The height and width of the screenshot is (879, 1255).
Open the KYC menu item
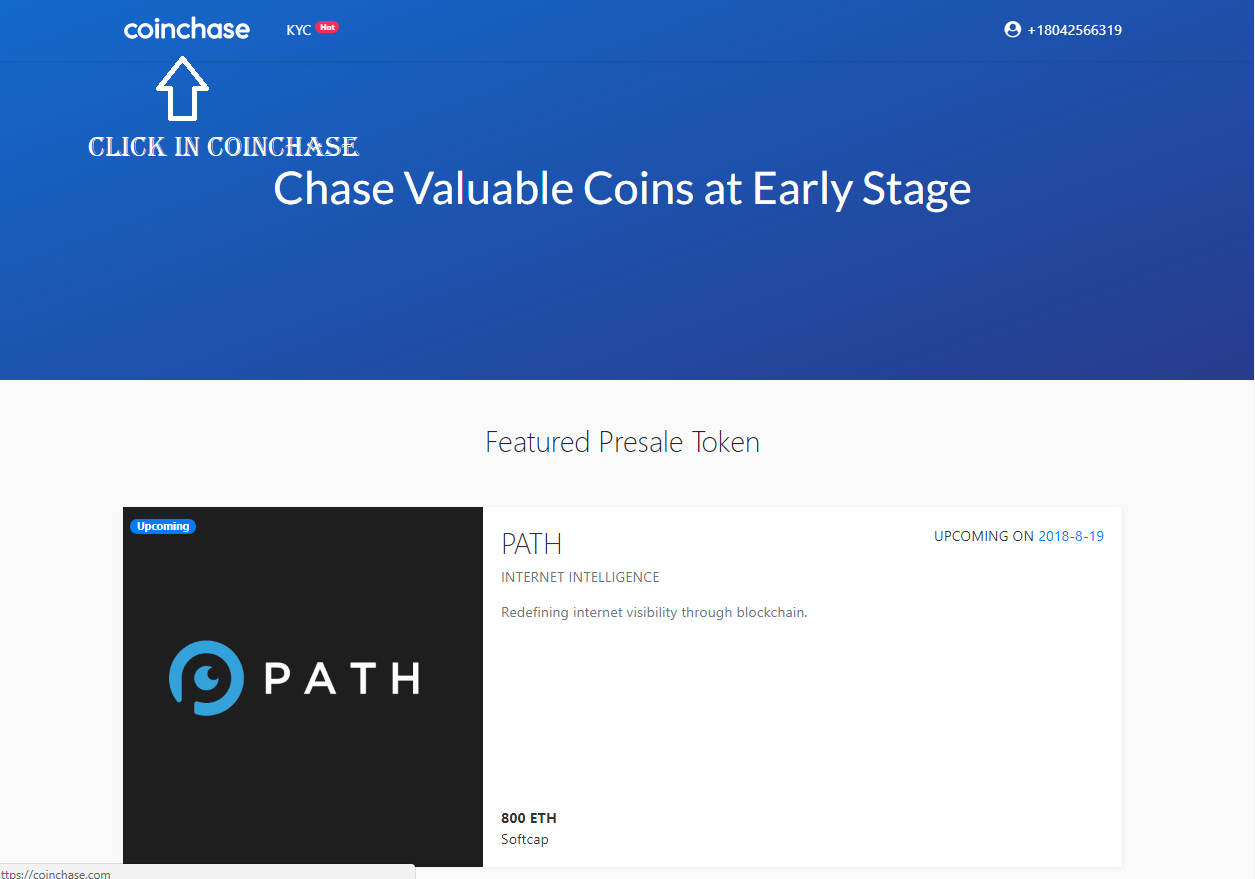coord(298,30)
